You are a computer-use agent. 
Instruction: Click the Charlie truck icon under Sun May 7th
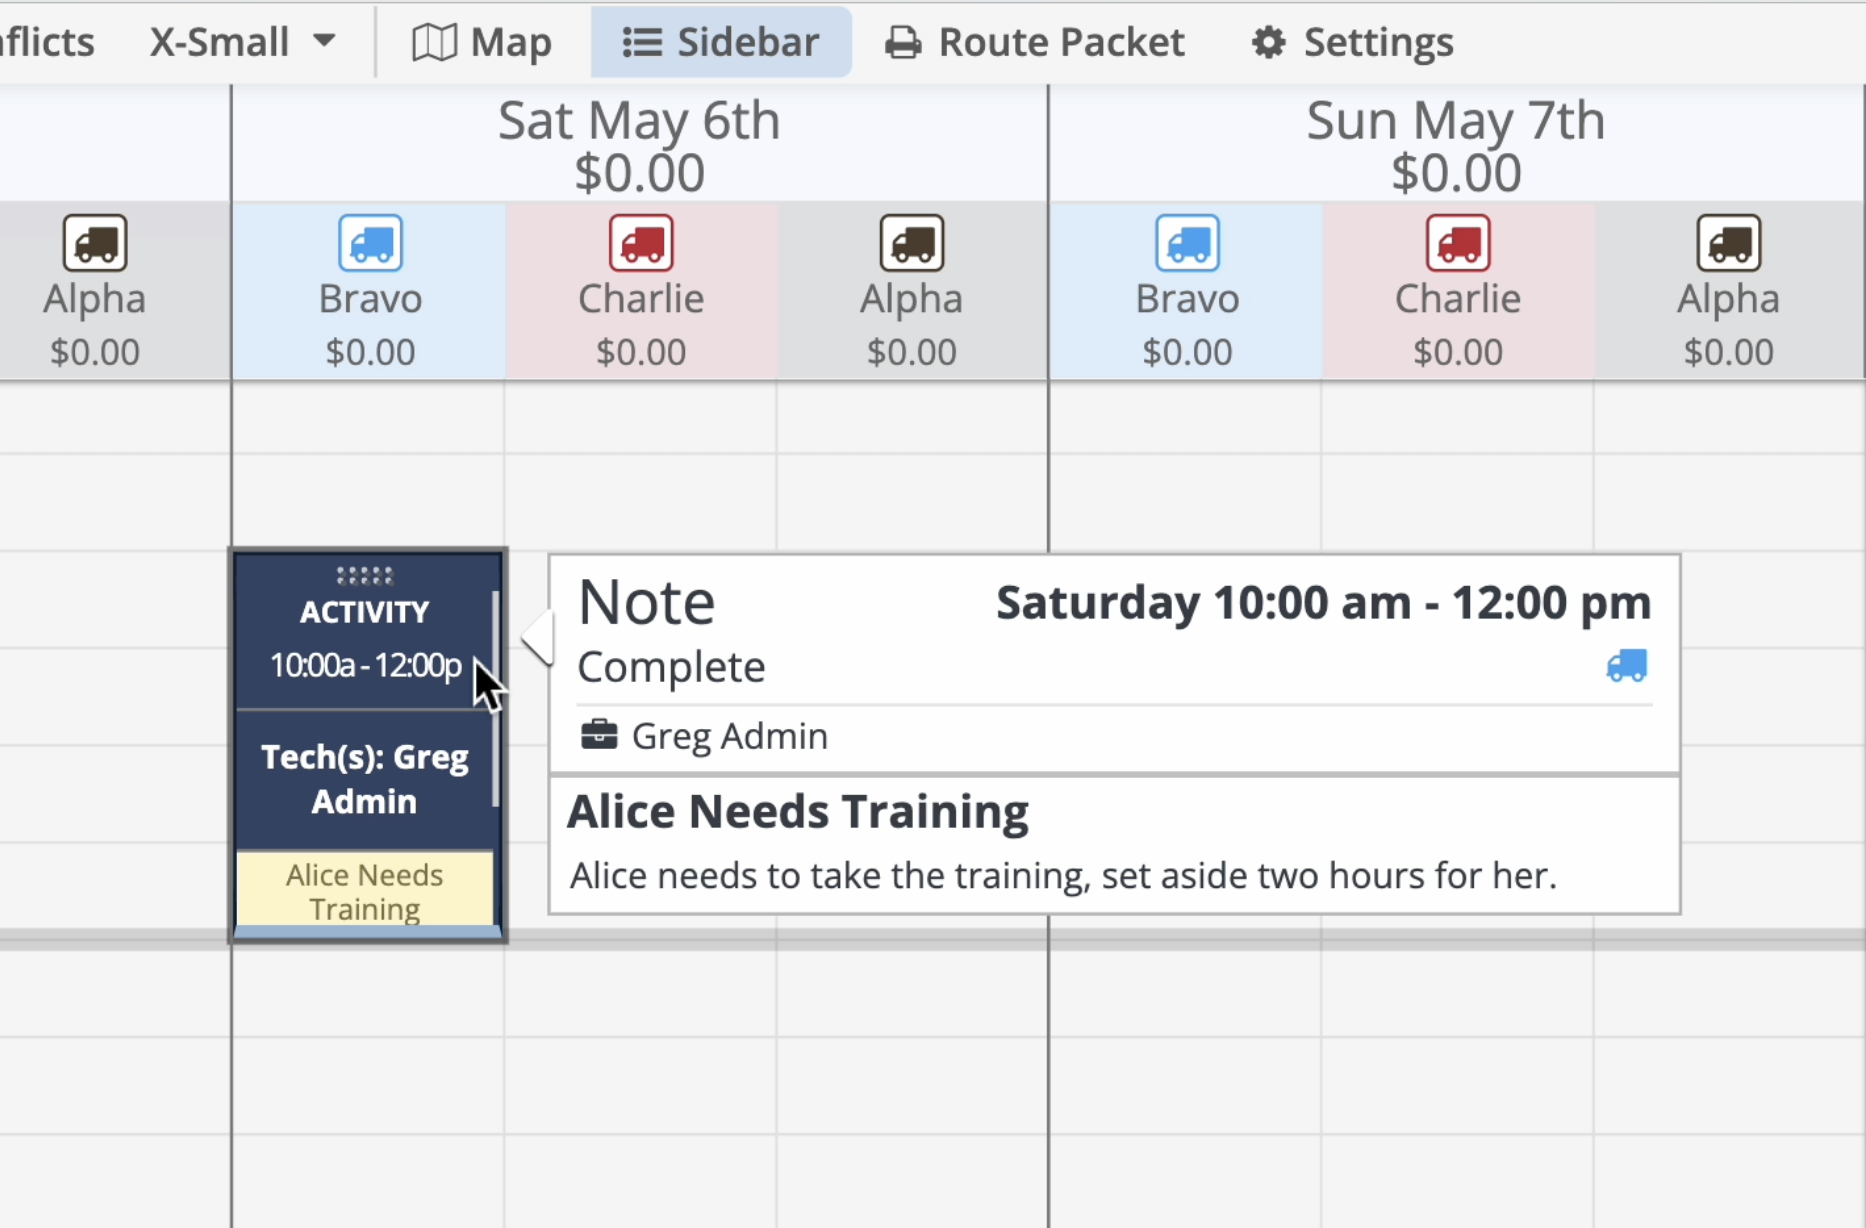click(1458, 243)
